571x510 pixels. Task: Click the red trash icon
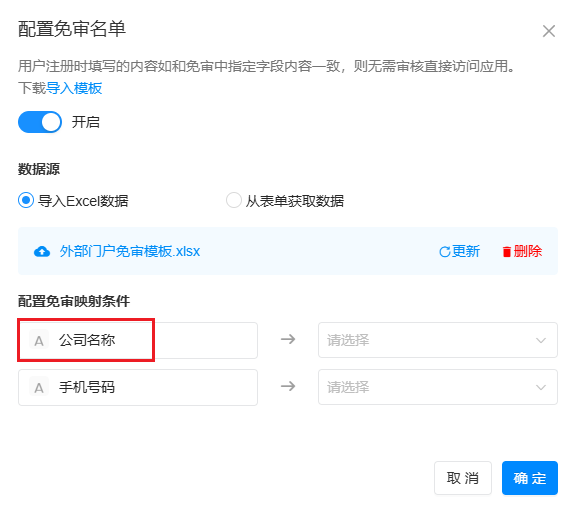506,252
